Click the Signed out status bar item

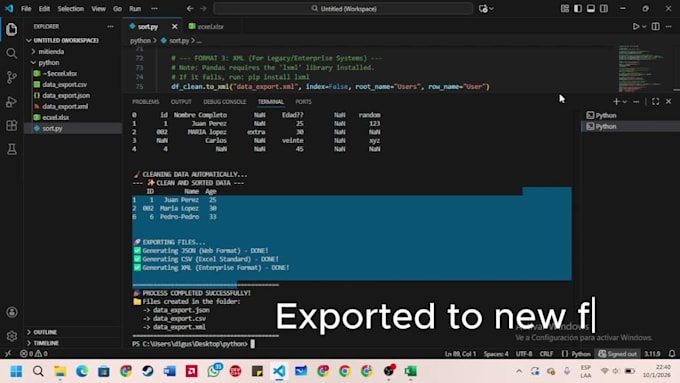coord(618,354)
